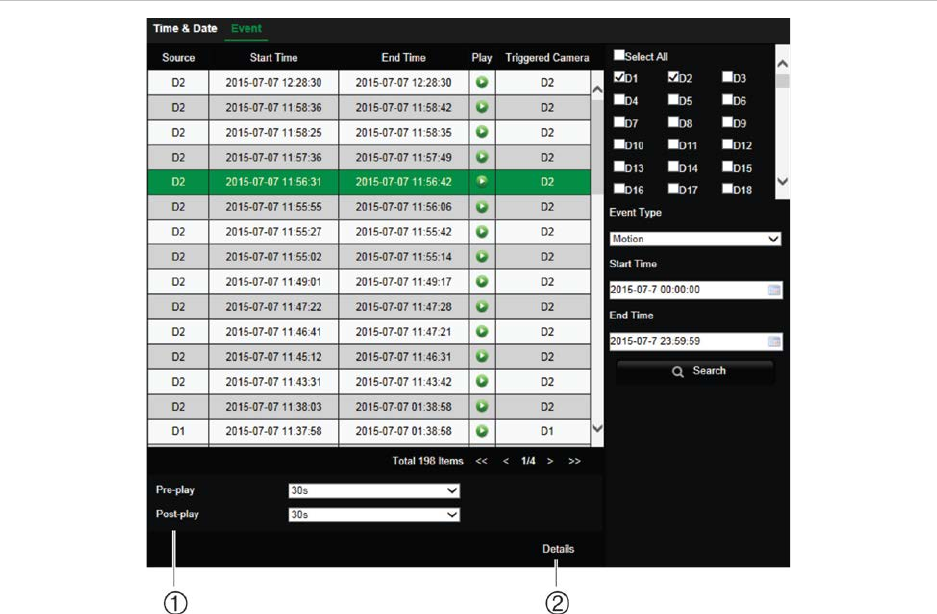Play the event starting 11:45:12
The width and height of the screenshot is (937, 614).
(x=482, y=356)
